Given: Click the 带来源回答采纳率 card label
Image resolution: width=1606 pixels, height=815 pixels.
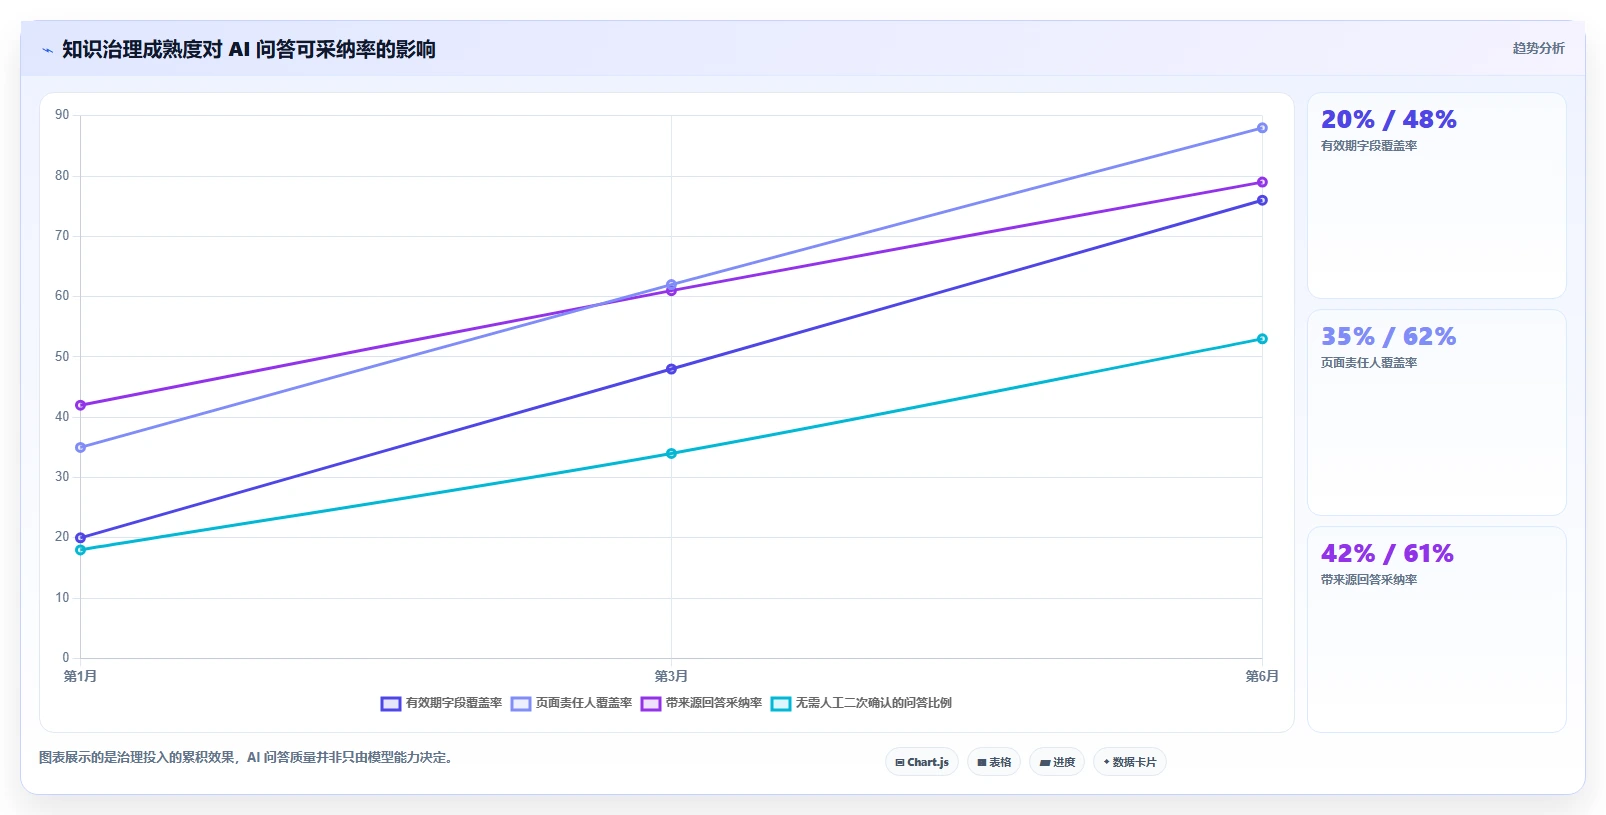Looking at the screenshot, I should coord(1369,580).
